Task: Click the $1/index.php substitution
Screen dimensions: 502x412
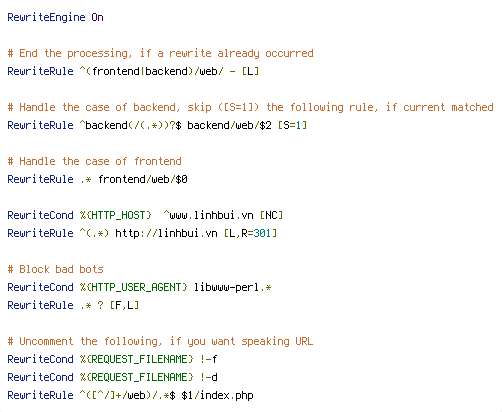Action: (x=217, y=395)
